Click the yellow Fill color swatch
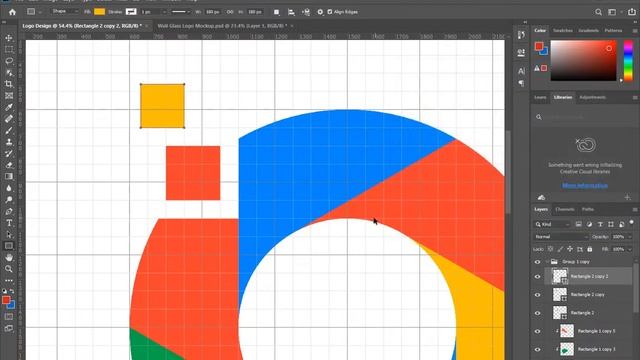Image resolution: width=640 pixels, height=360 pixels. click(x=99, y=12)
